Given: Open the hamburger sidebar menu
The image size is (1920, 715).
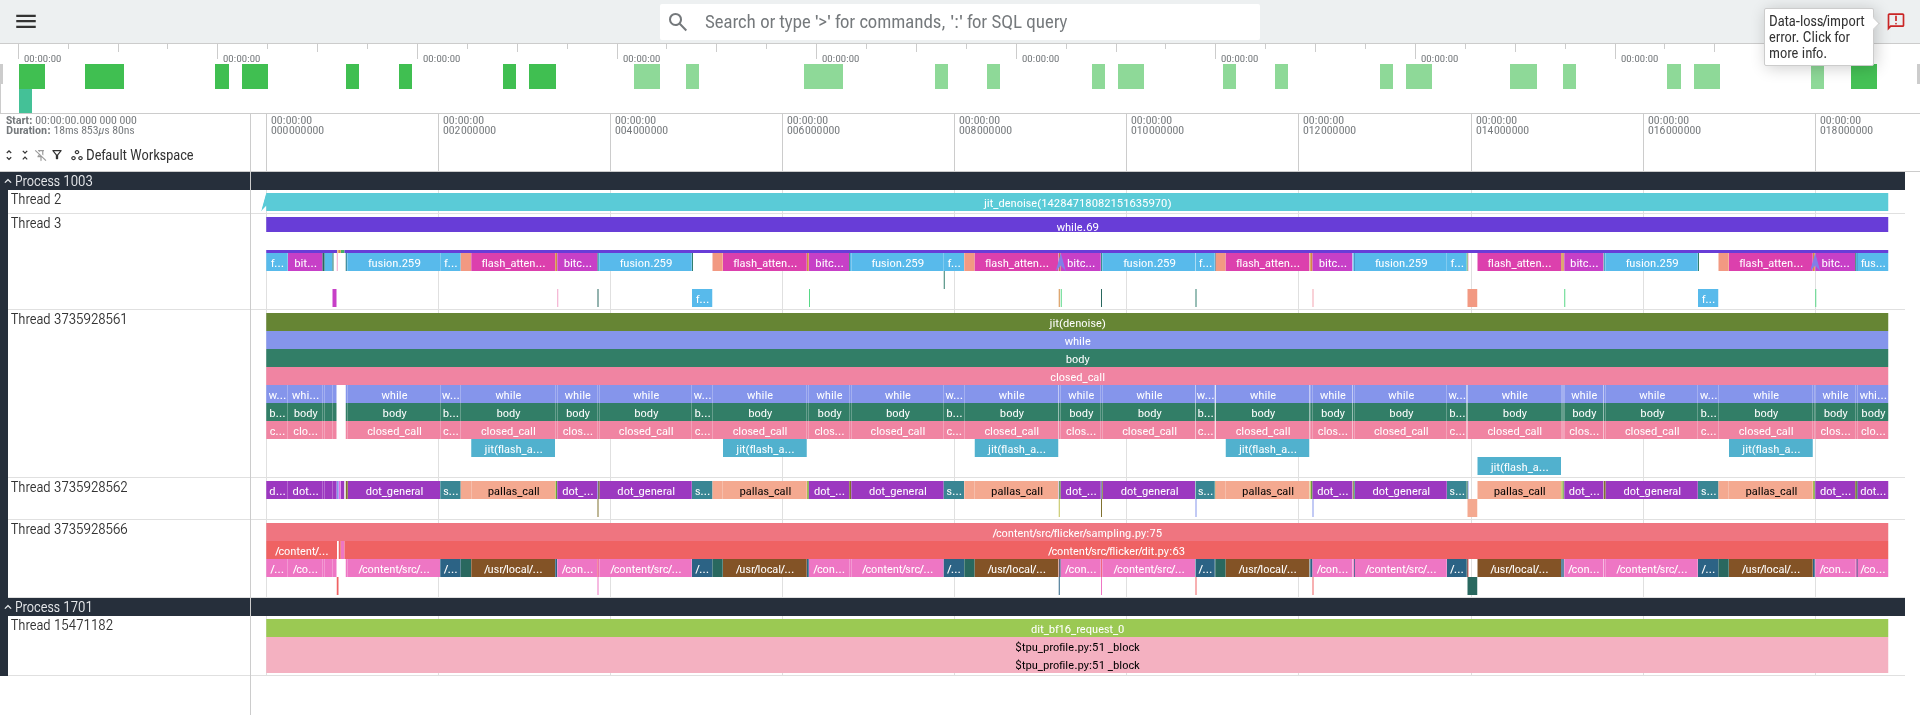Looking at the screenshot, I should click(26, 21).
